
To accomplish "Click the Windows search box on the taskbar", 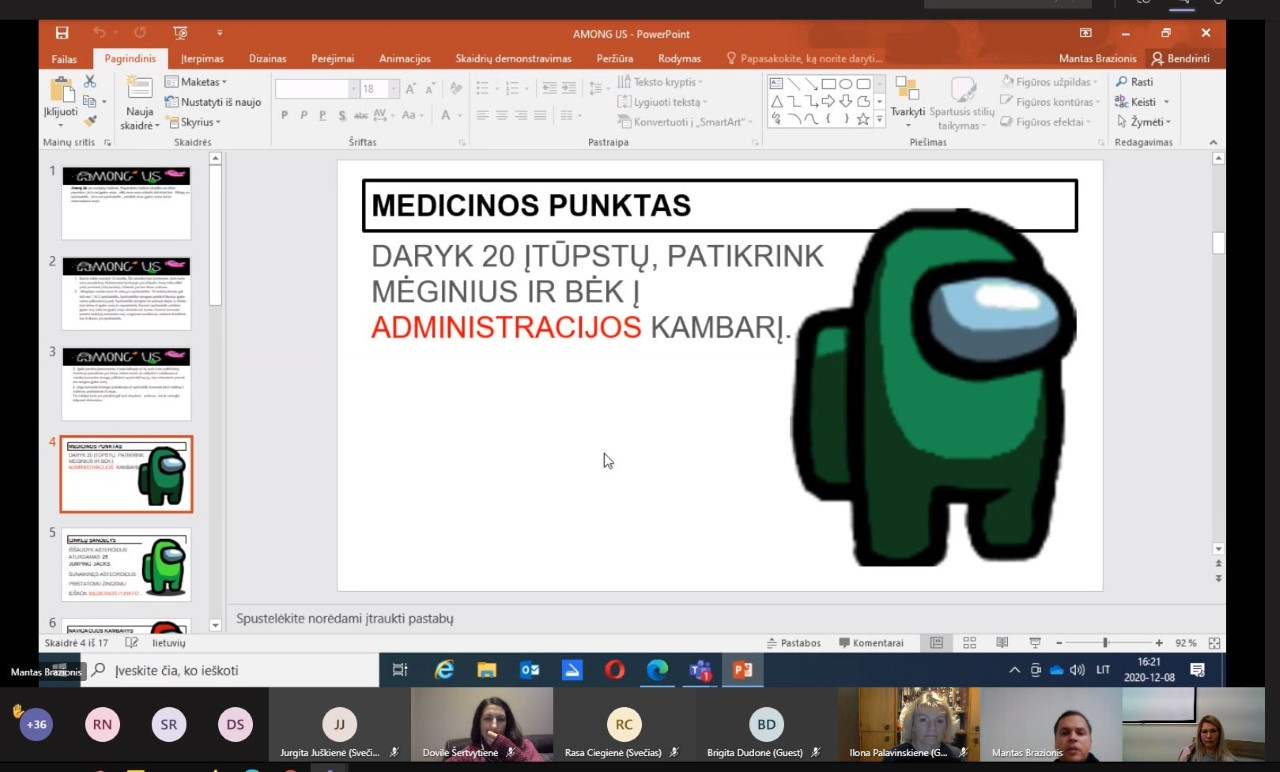I will click(x=233, y=670).
